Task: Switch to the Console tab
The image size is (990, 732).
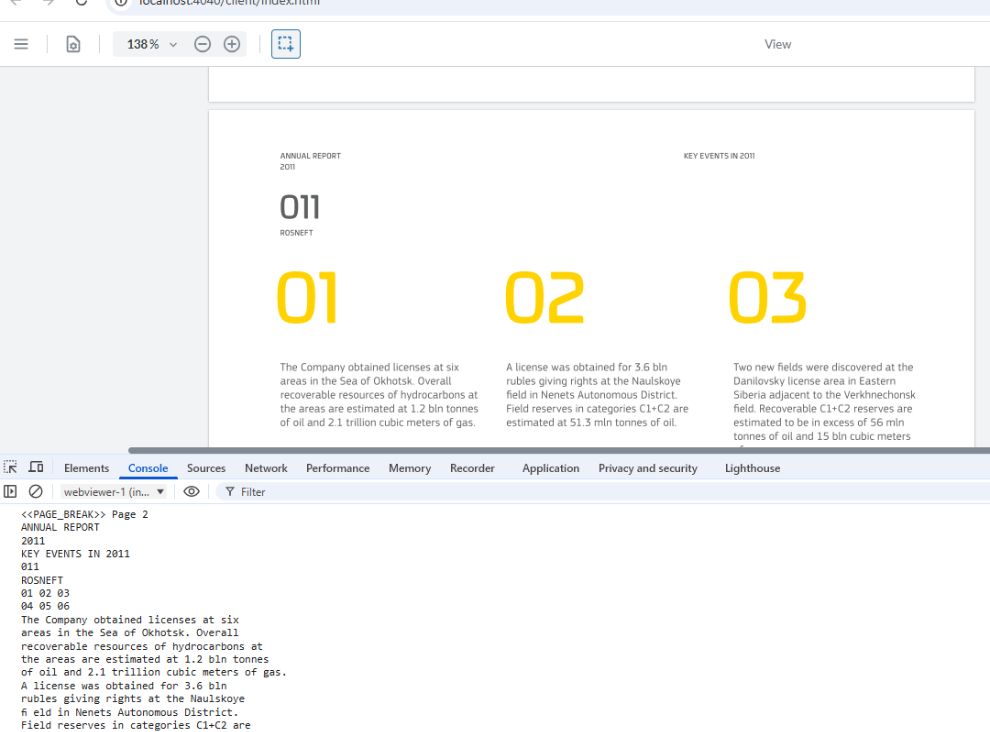Action: tap(148, 468)
